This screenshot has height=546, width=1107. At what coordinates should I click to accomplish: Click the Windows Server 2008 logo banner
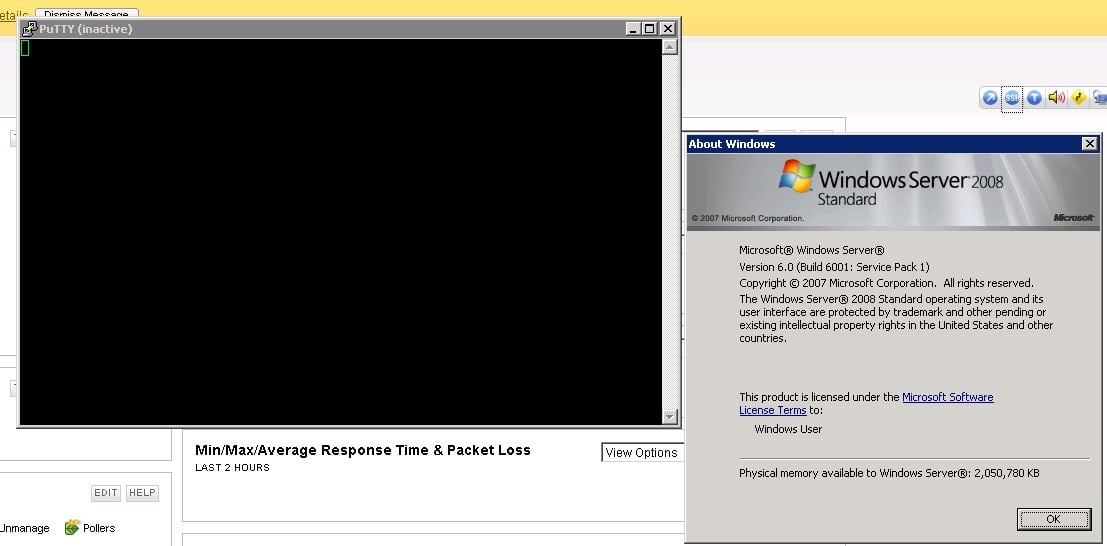(893, 191)
